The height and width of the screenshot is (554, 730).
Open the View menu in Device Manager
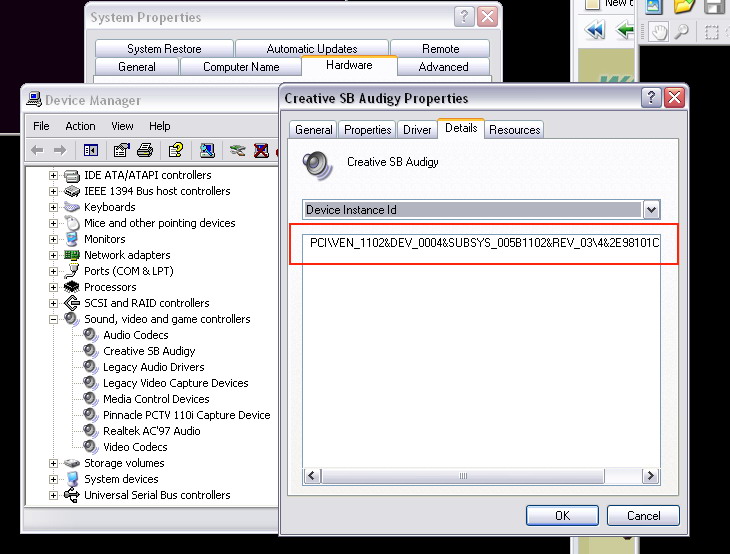point(122,126)
